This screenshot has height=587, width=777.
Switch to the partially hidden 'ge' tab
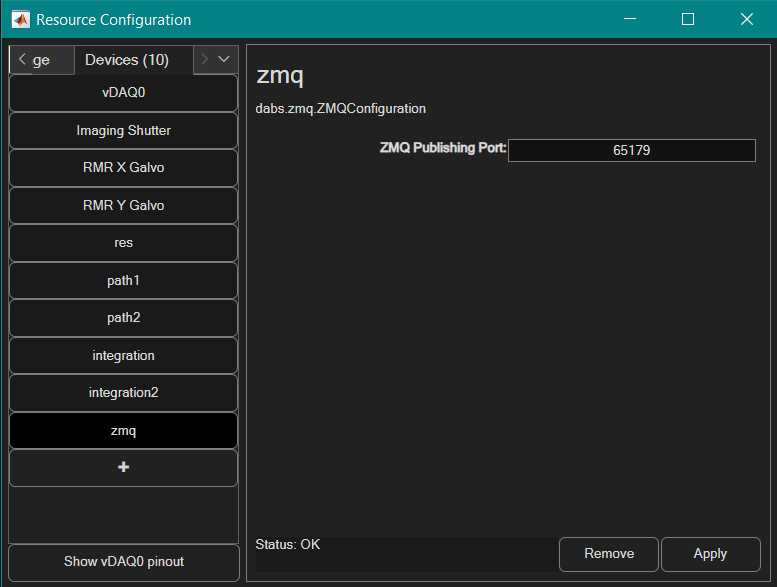pos(41,60)
